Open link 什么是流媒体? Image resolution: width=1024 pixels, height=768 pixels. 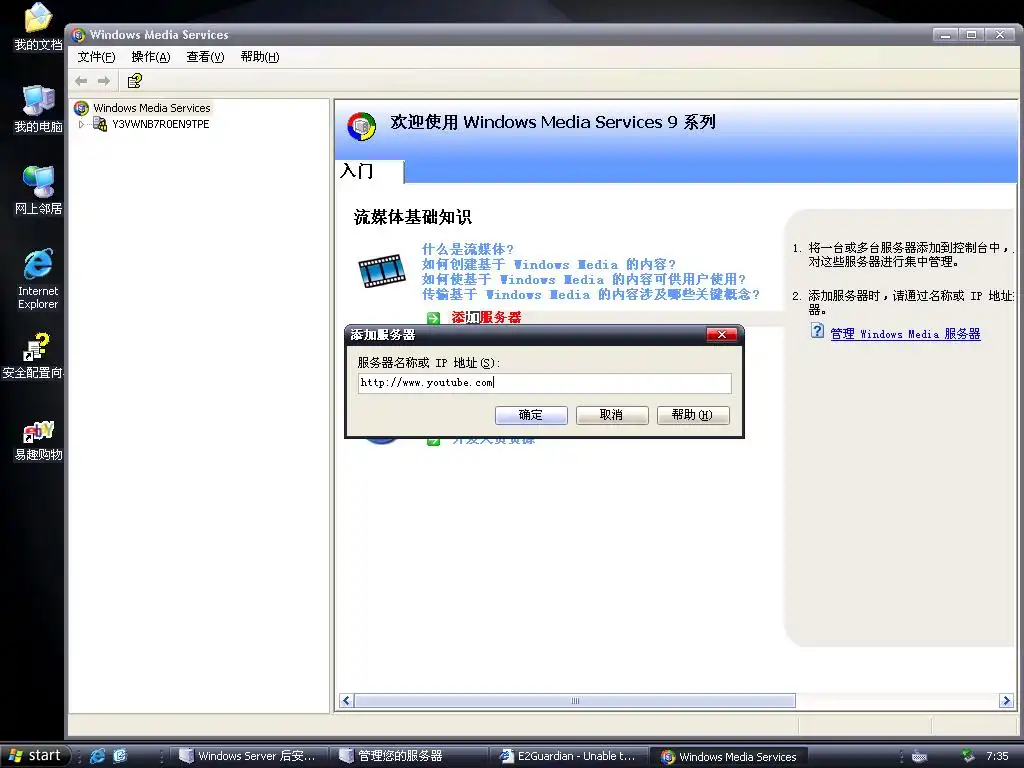pos(468,249)
